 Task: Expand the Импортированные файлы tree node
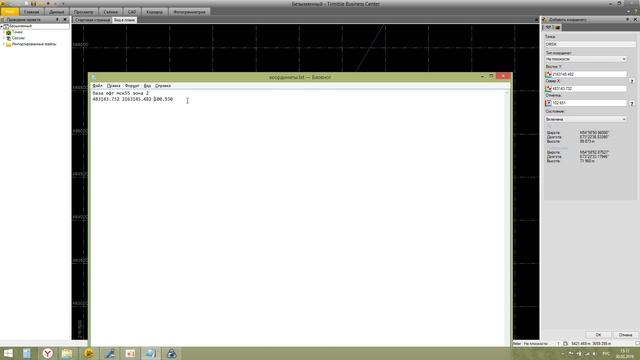tap(4, 44)
